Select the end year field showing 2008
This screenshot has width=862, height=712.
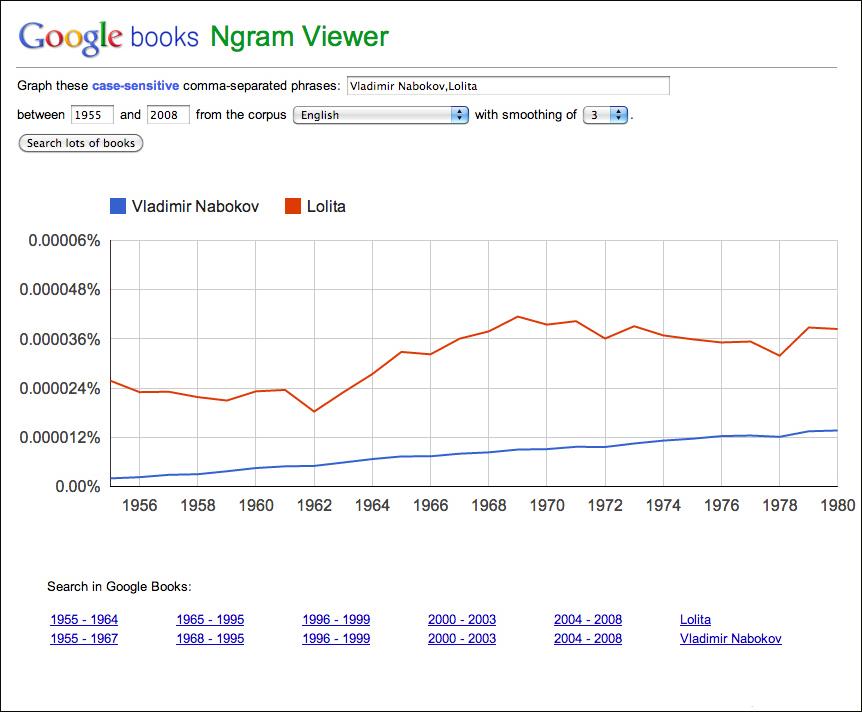(167, 114)
